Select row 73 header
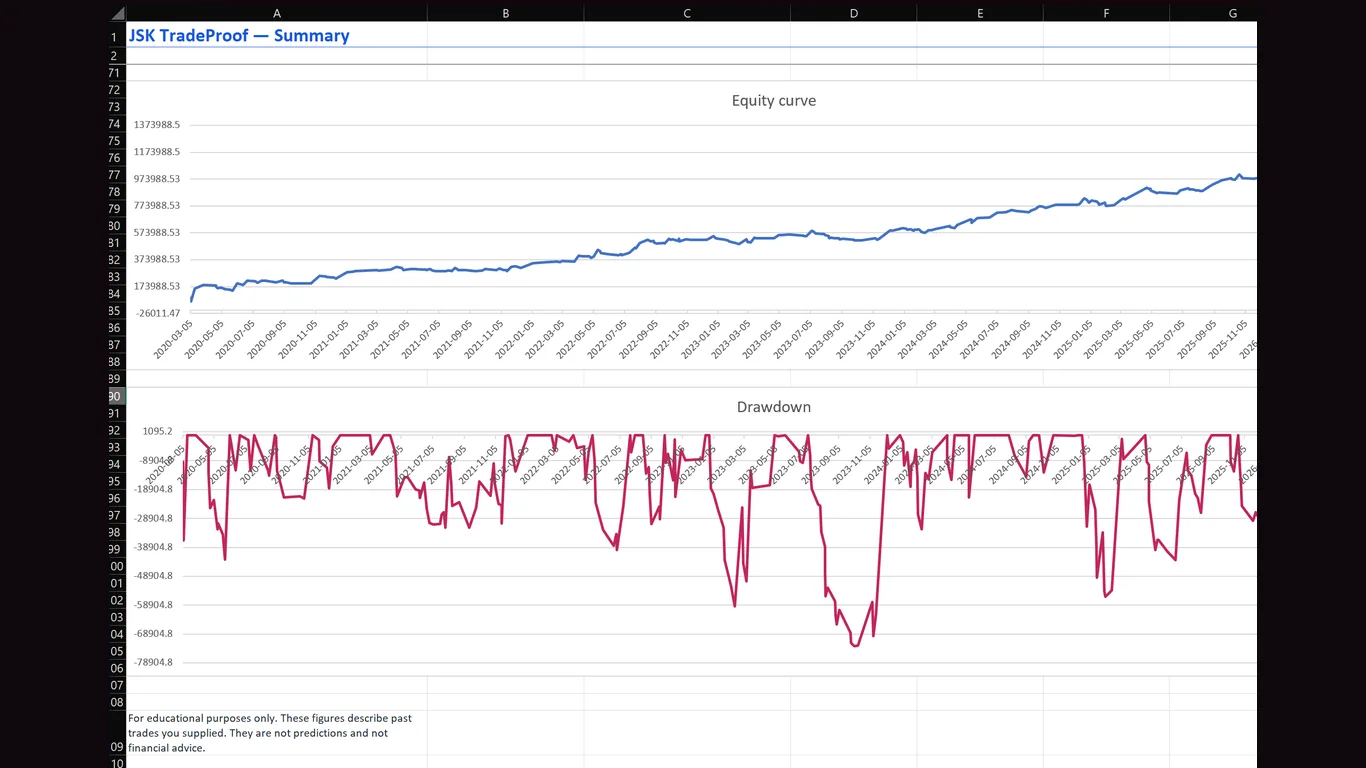This screenshot has height=768, width=1366. 117,107
